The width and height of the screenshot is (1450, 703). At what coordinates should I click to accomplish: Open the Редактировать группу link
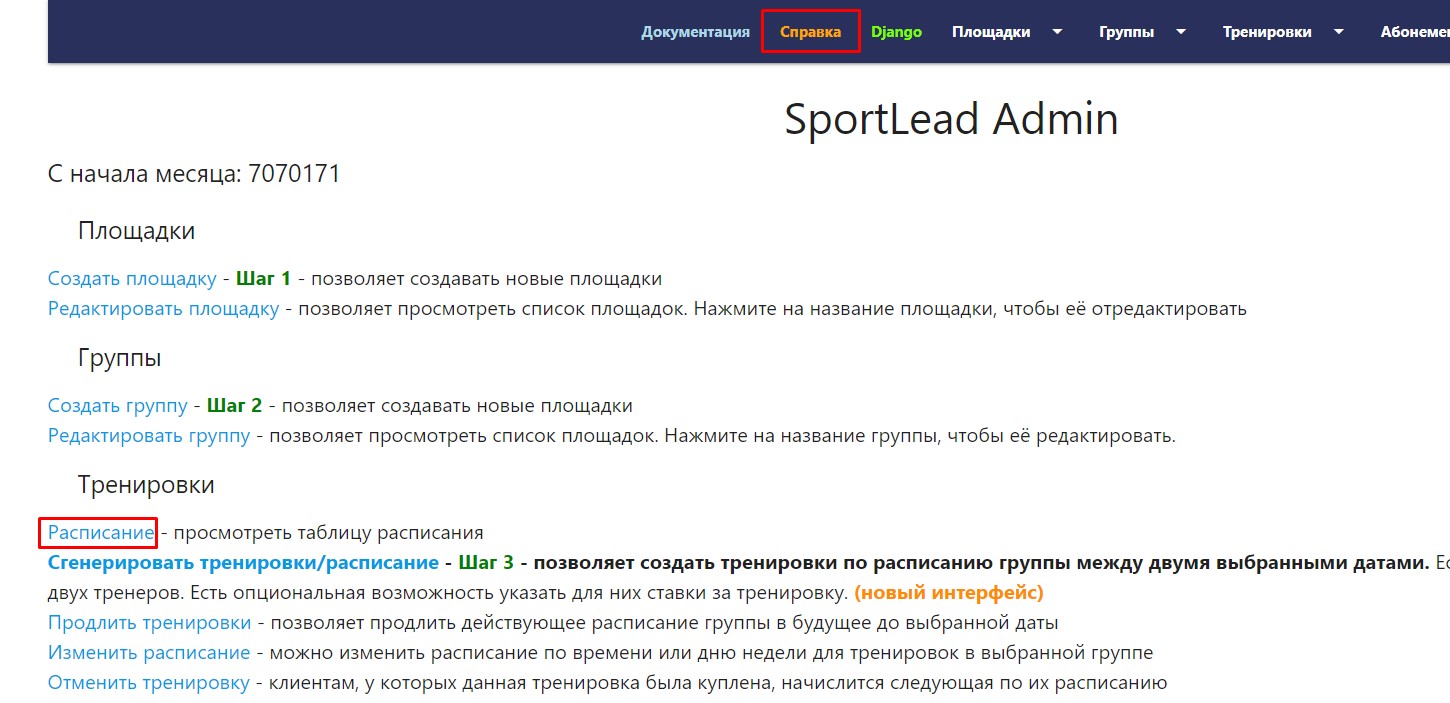point(148,436)
